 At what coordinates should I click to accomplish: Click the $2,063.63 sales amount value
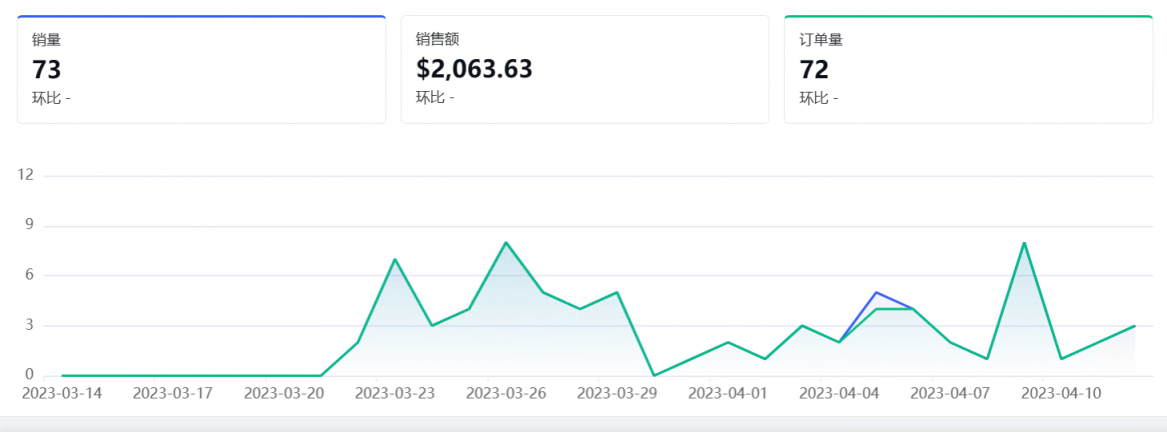(474, 70)
